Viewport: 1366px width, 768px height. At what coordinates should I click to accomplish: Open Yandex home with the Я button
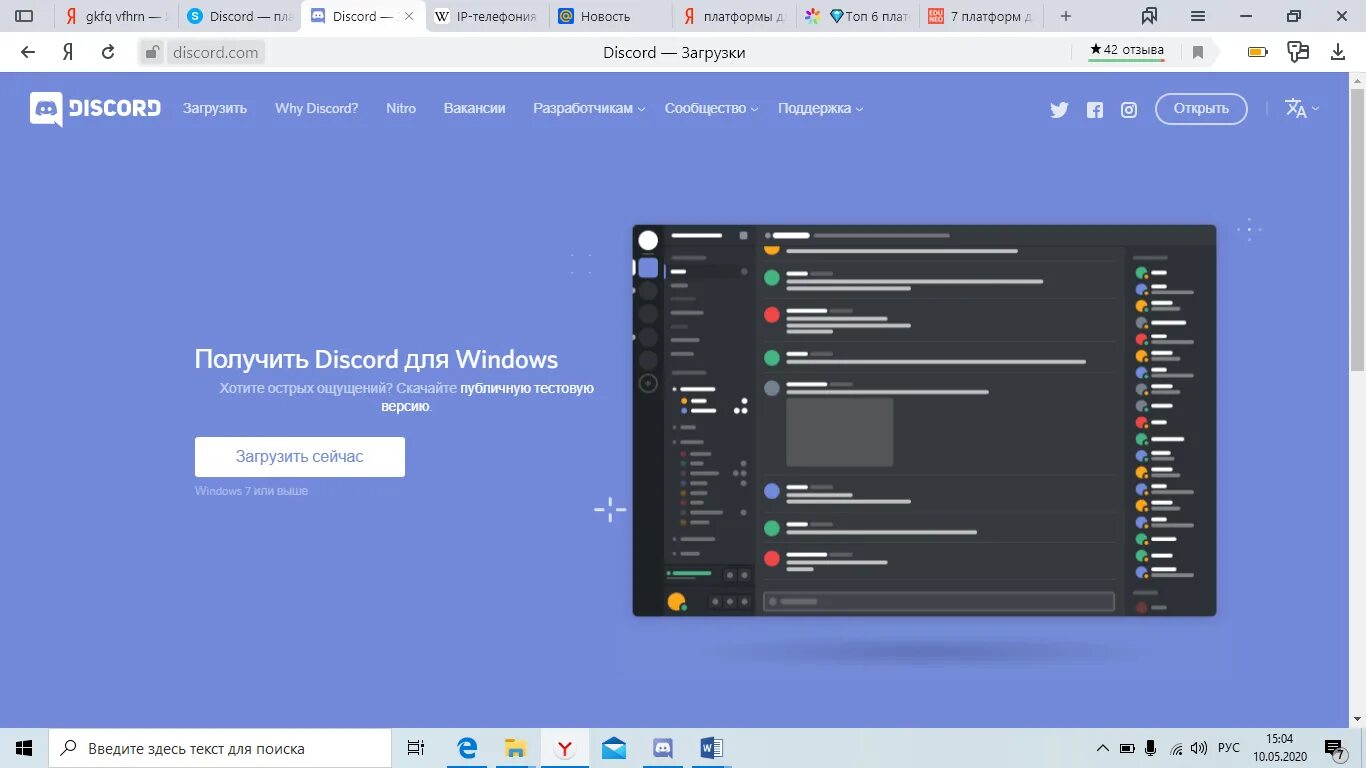tap(68, 52)
